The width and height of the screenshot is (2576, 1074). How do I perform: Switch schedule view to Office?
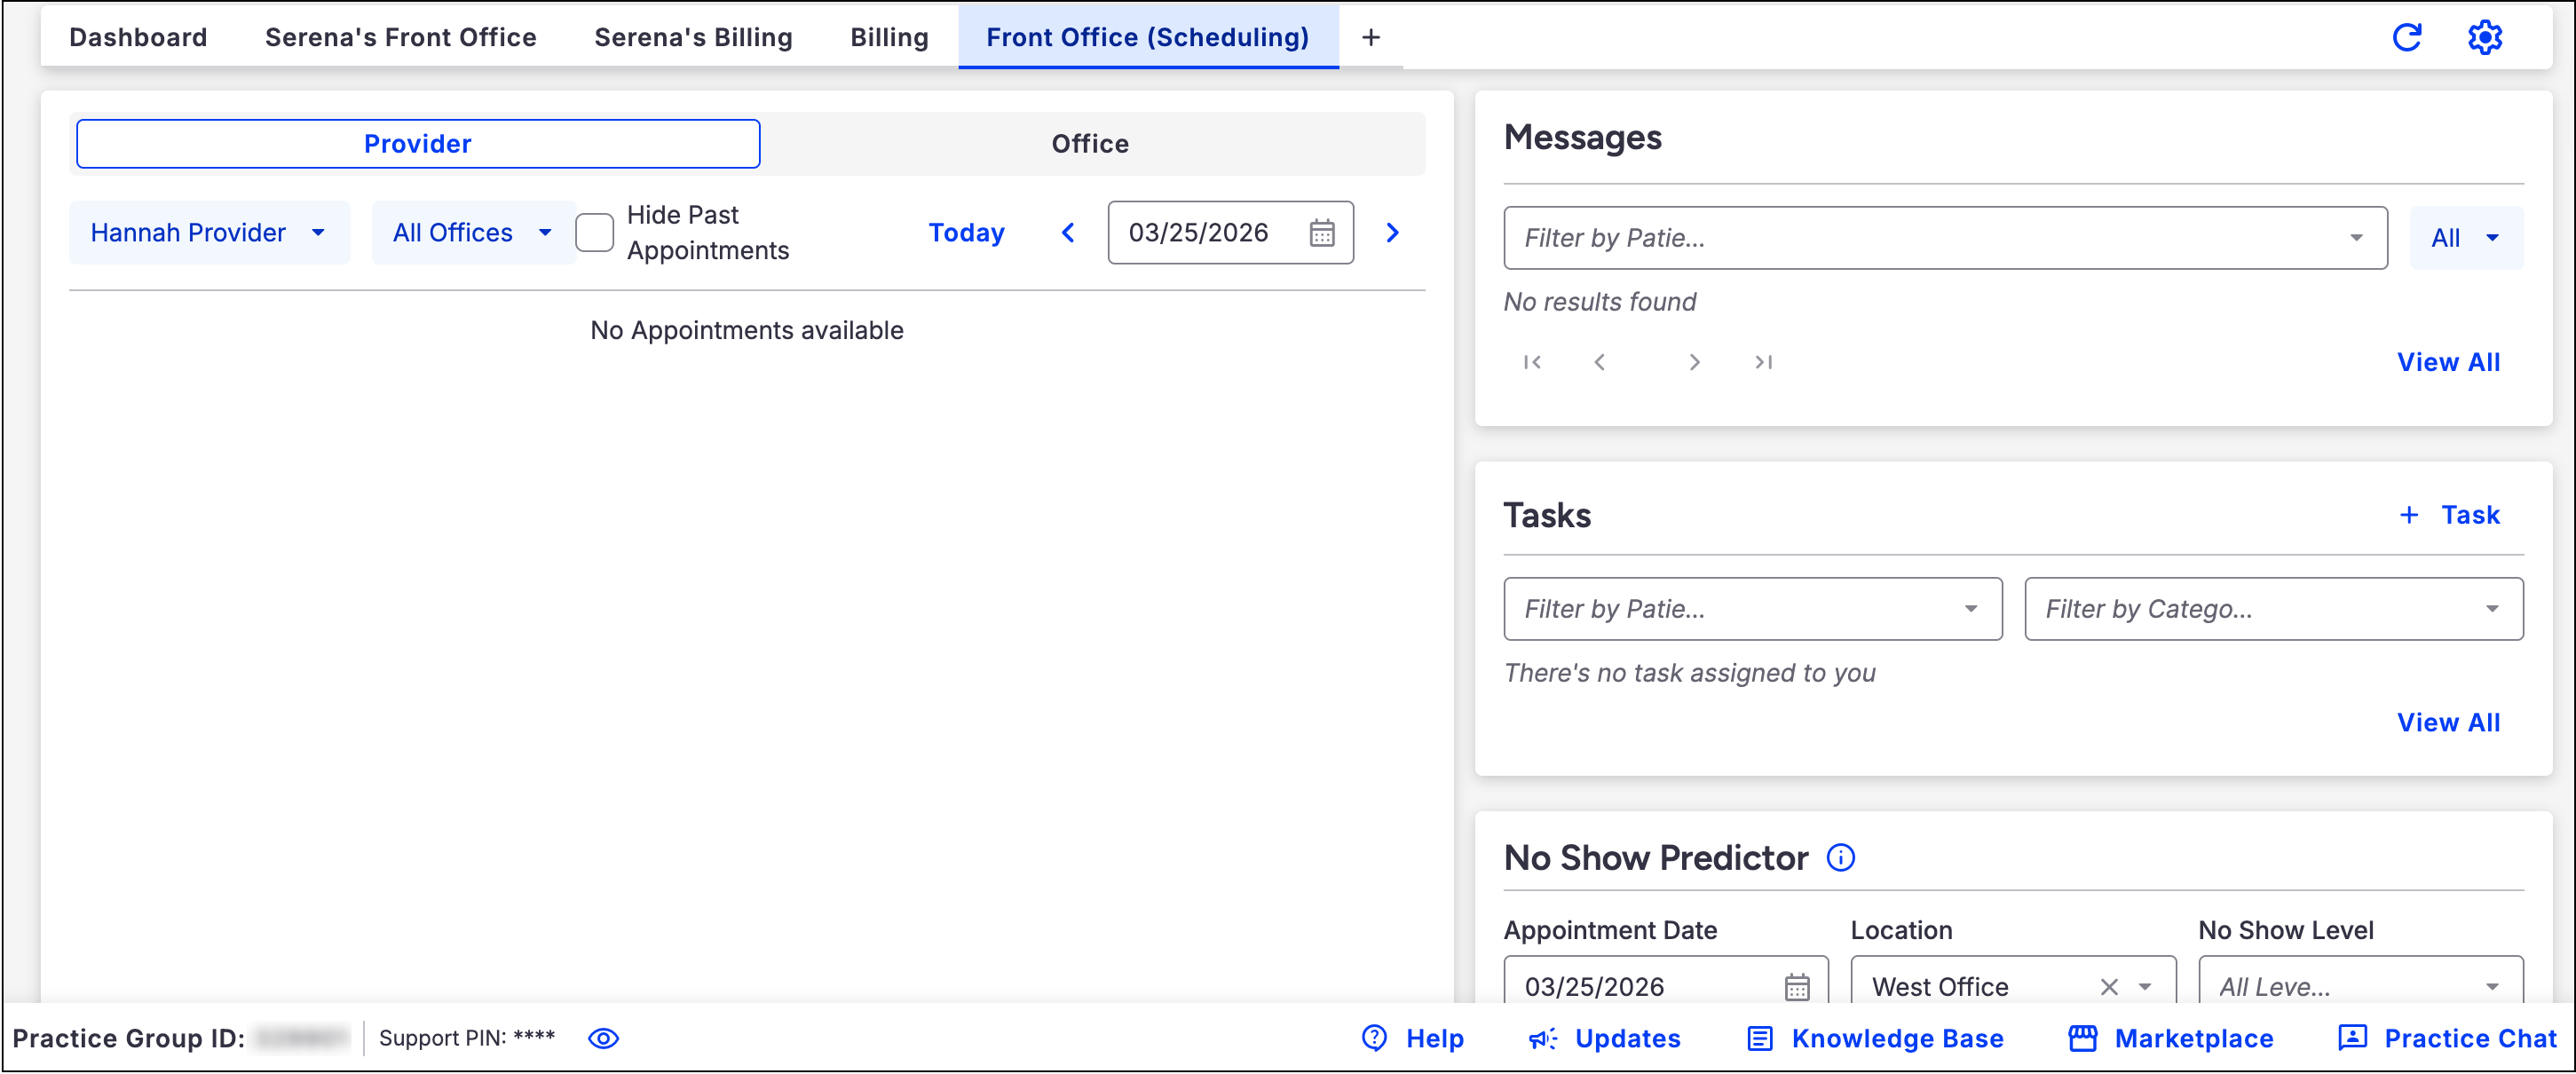(1089, 144)
